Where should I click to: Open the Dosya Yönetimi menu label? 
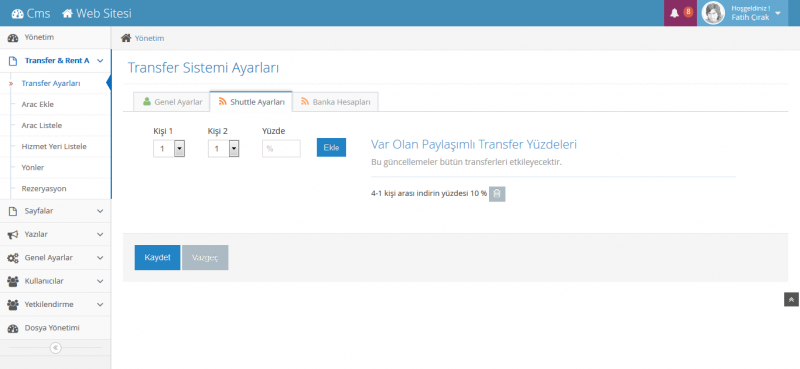click(52, 328)
